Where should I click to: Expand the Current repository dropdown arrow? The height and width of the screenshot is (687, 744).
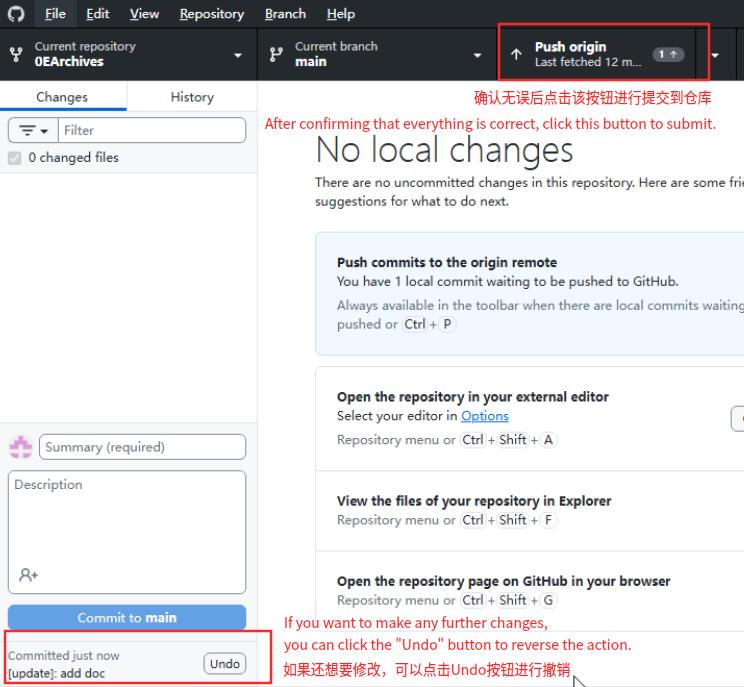point(238,55)
